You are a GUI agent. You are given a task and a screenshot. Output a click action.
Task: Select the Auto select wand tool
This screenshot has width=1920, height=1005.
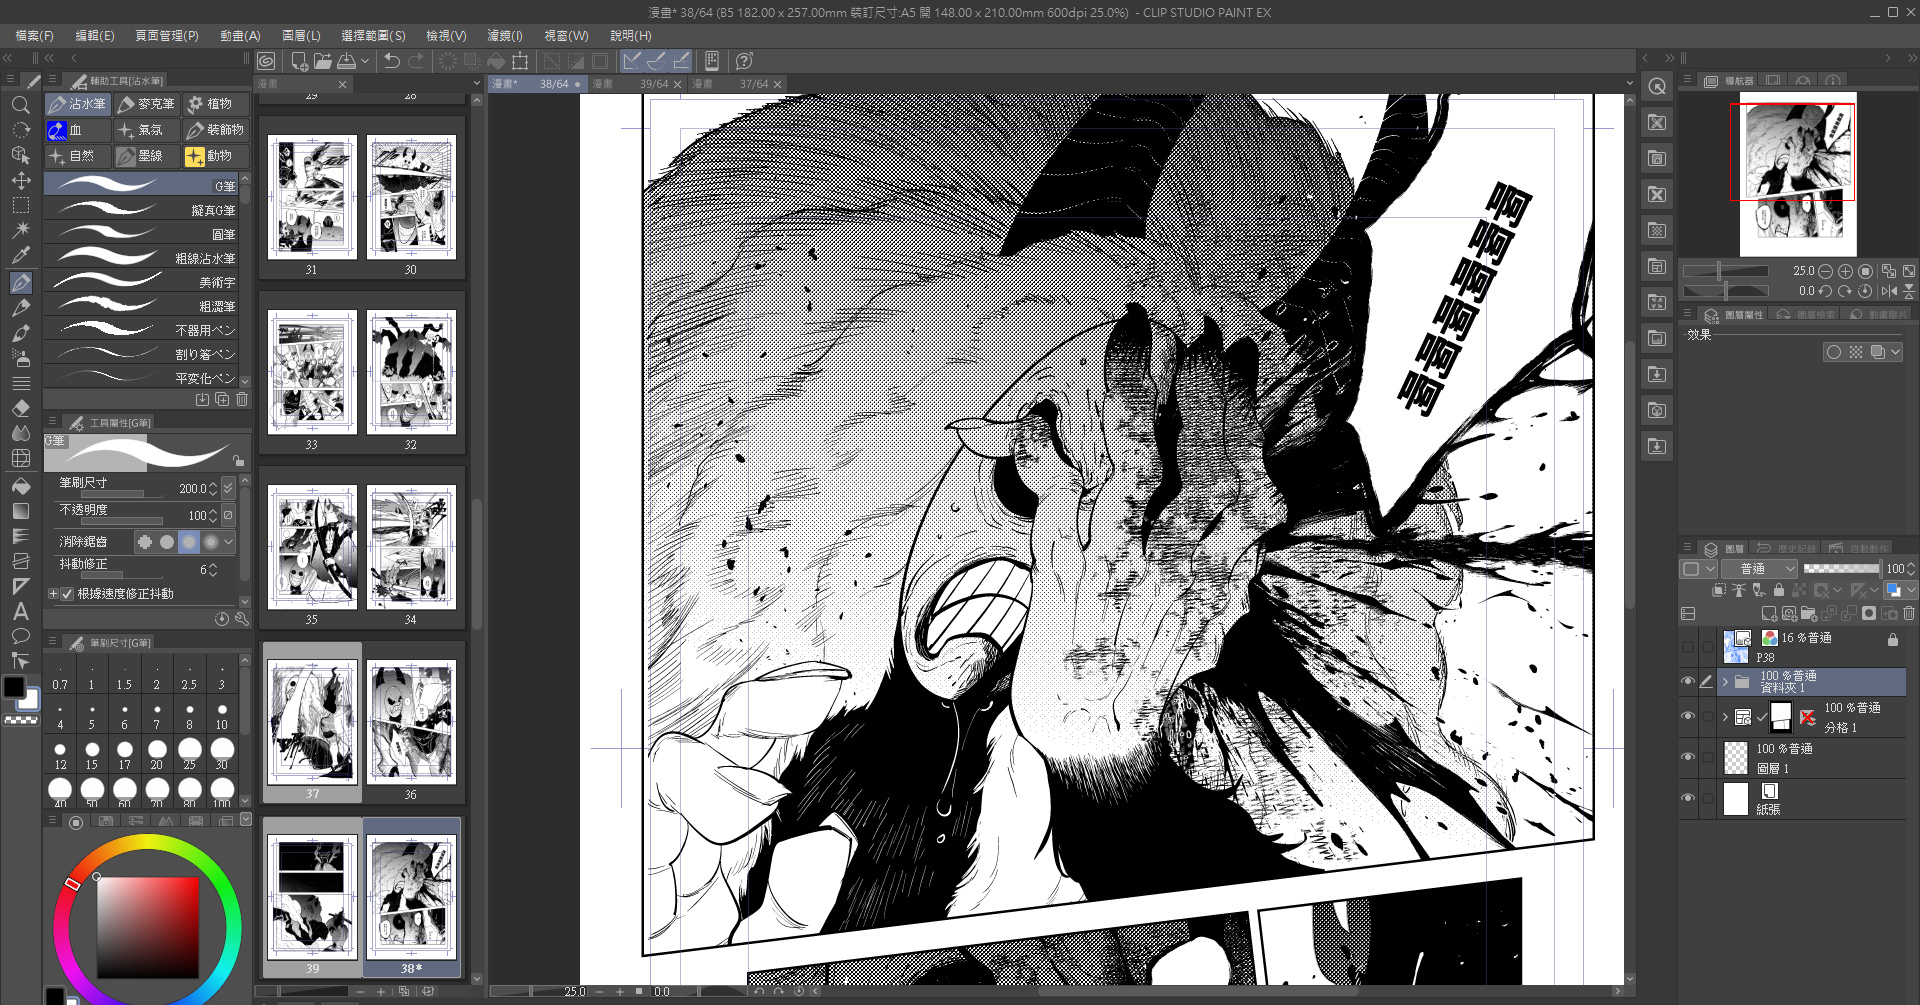click(20, 230)
